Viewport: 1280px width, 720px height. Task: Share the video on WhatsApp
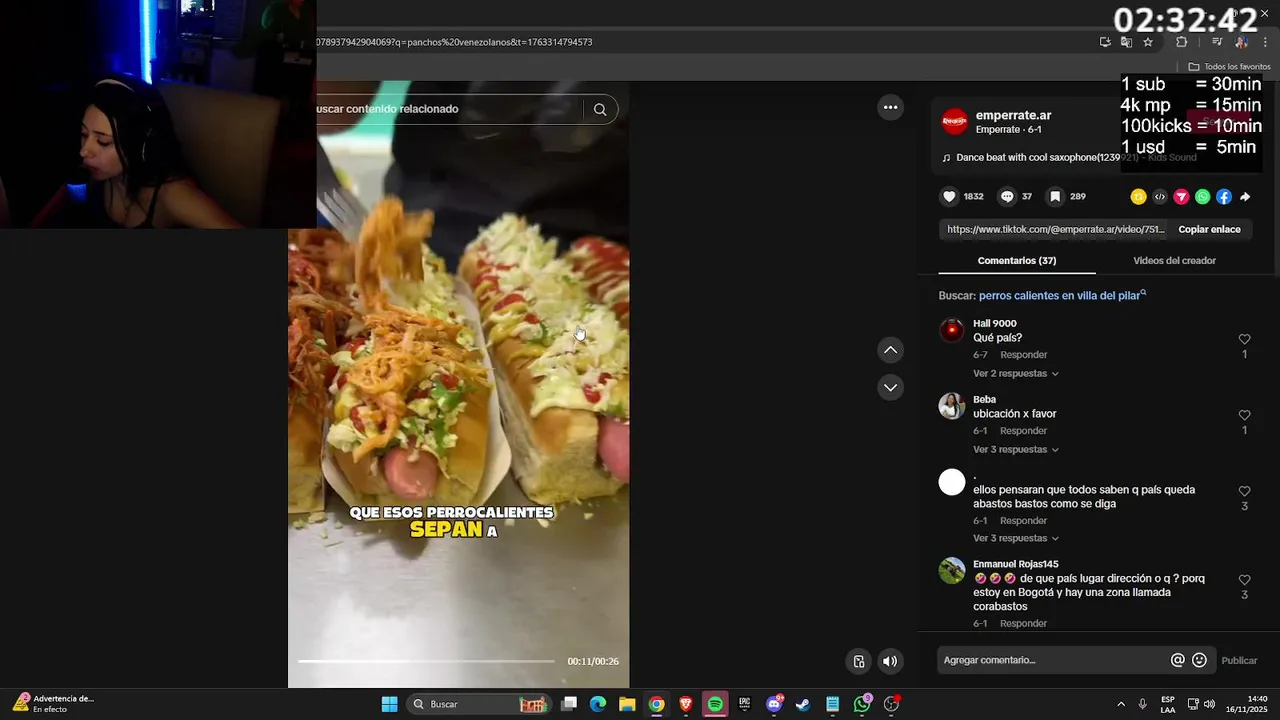pyautogui.click(x=1202, y=197)
